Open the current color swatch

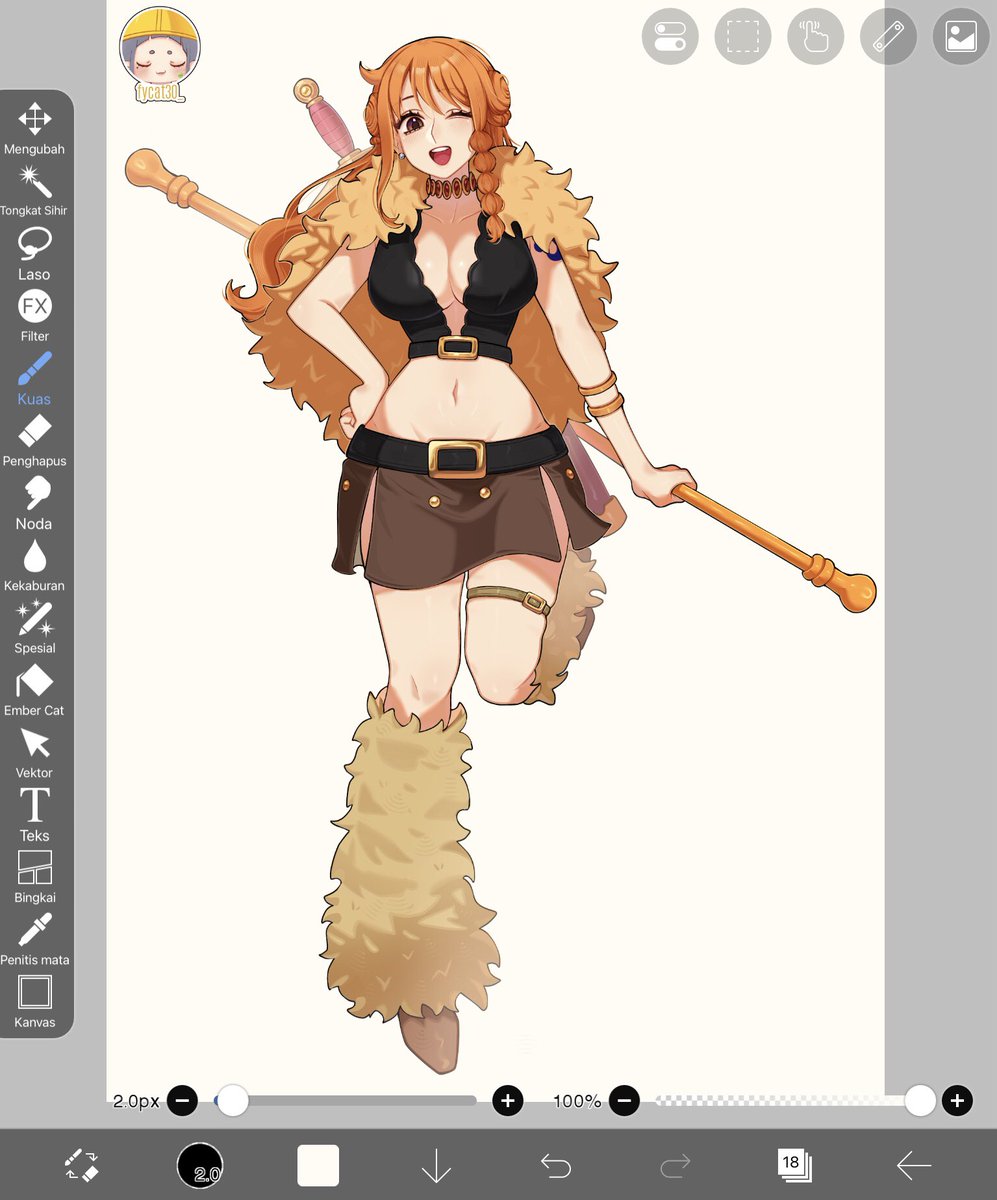[x=318, y=1166]
